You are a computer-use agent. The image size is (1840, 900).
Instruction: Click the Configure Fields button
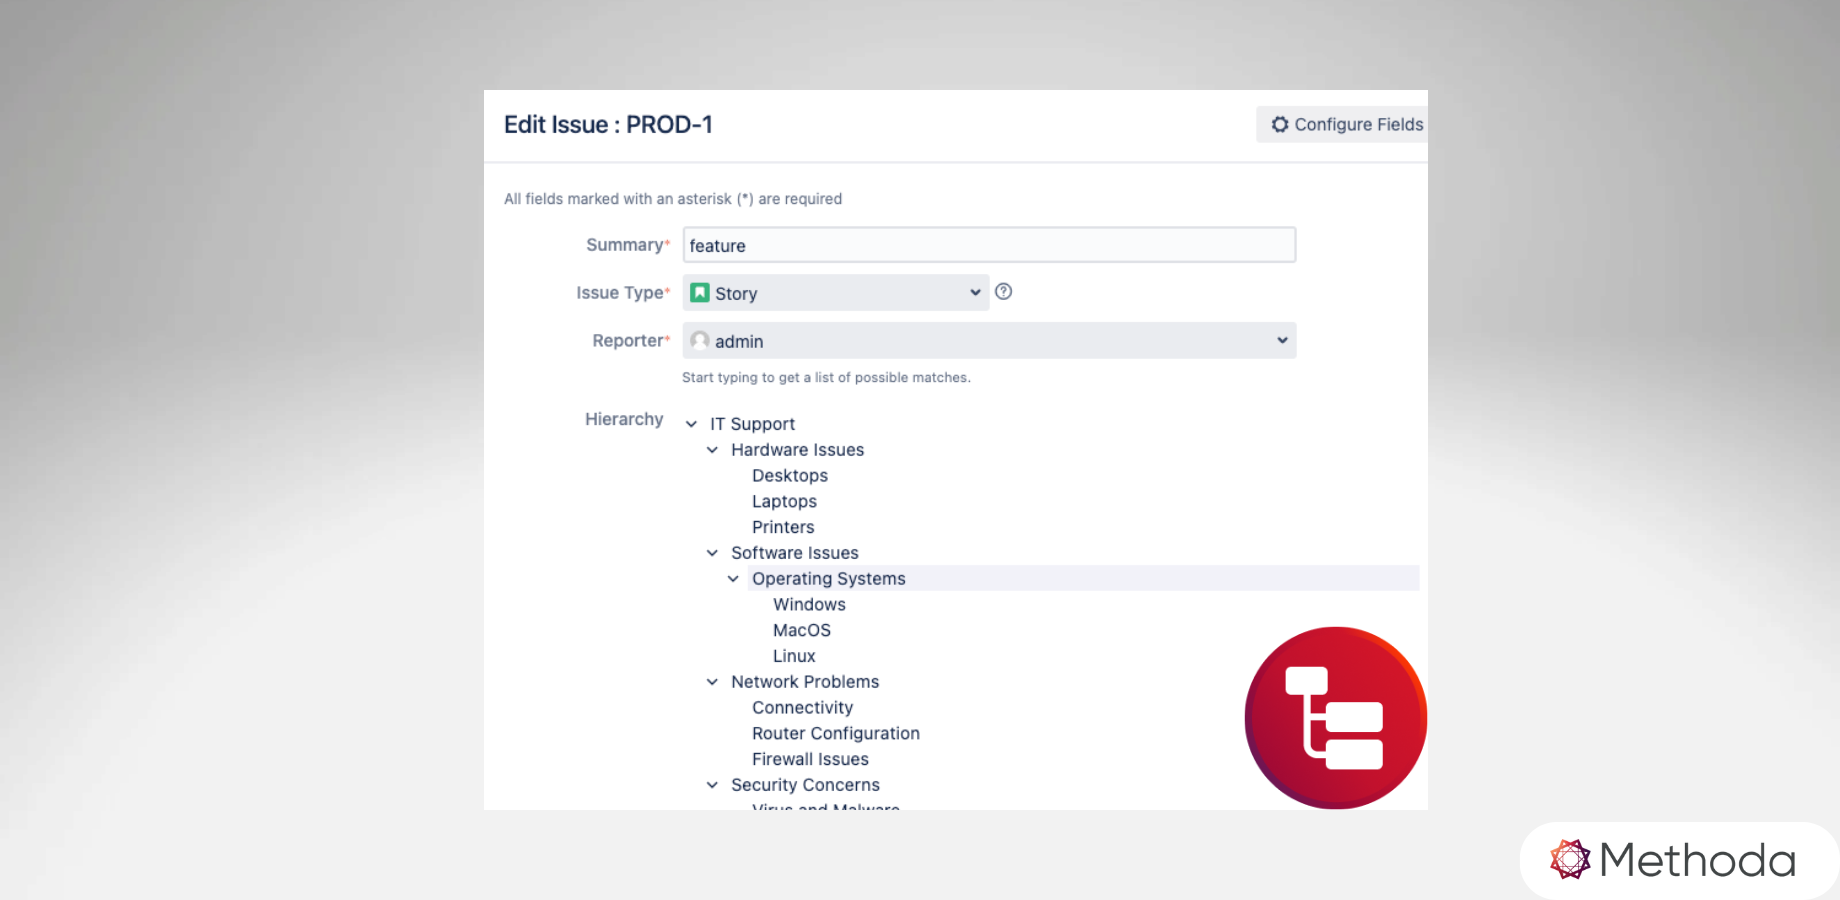pos(1342,124)
